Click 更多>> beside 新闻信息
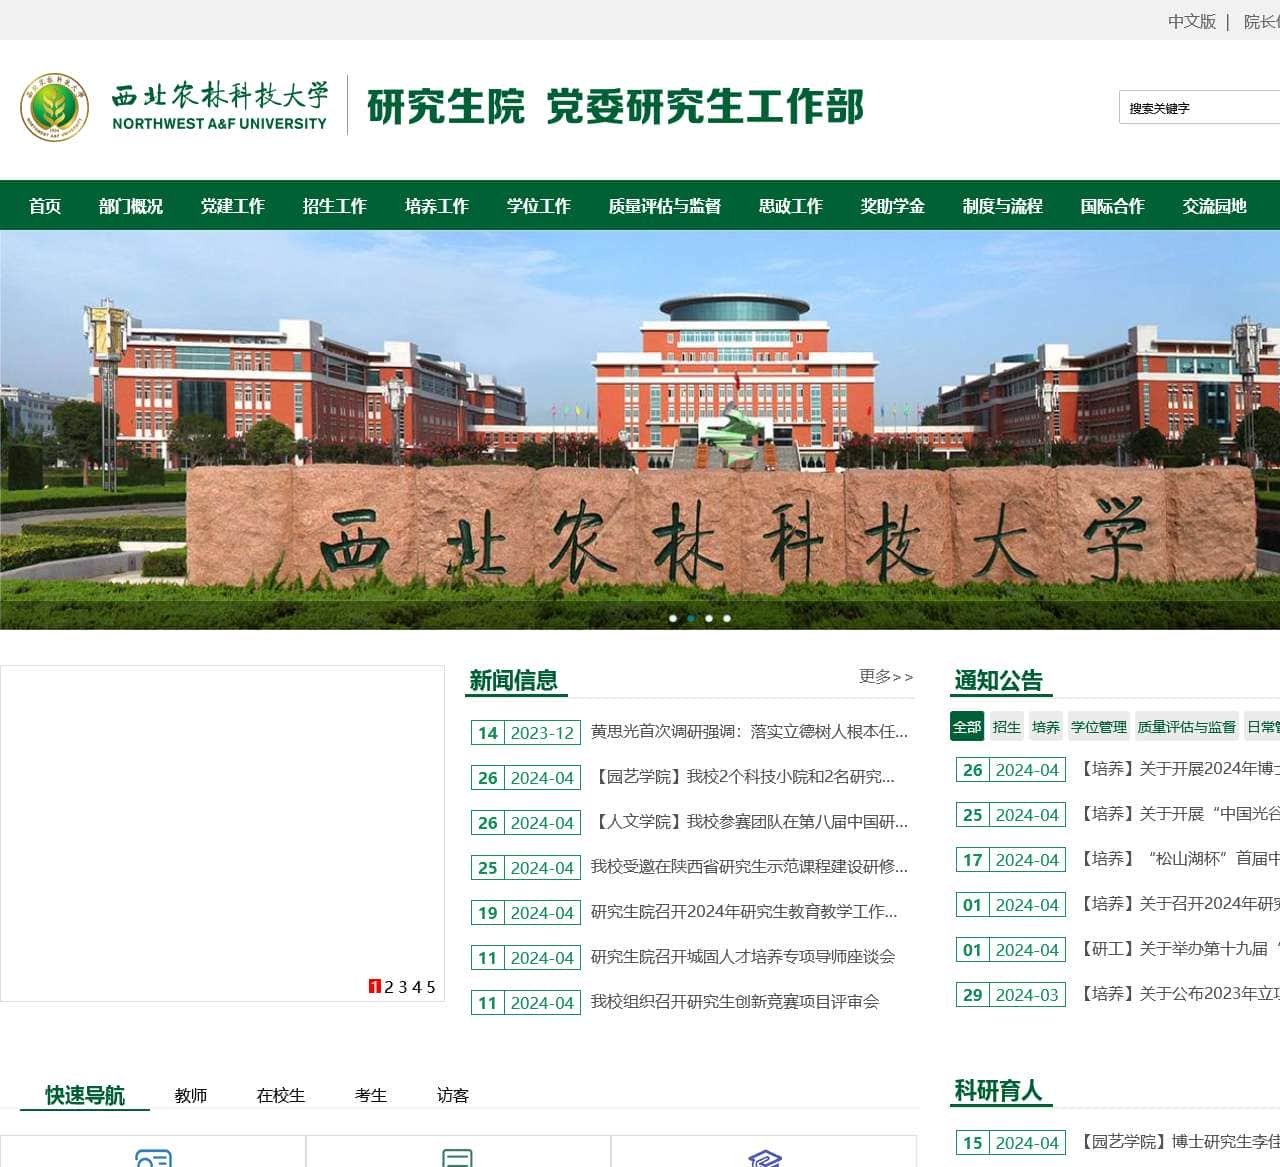Image resolution: width=1280 pixels, height=1167 pixels. (x=884, y=677)
